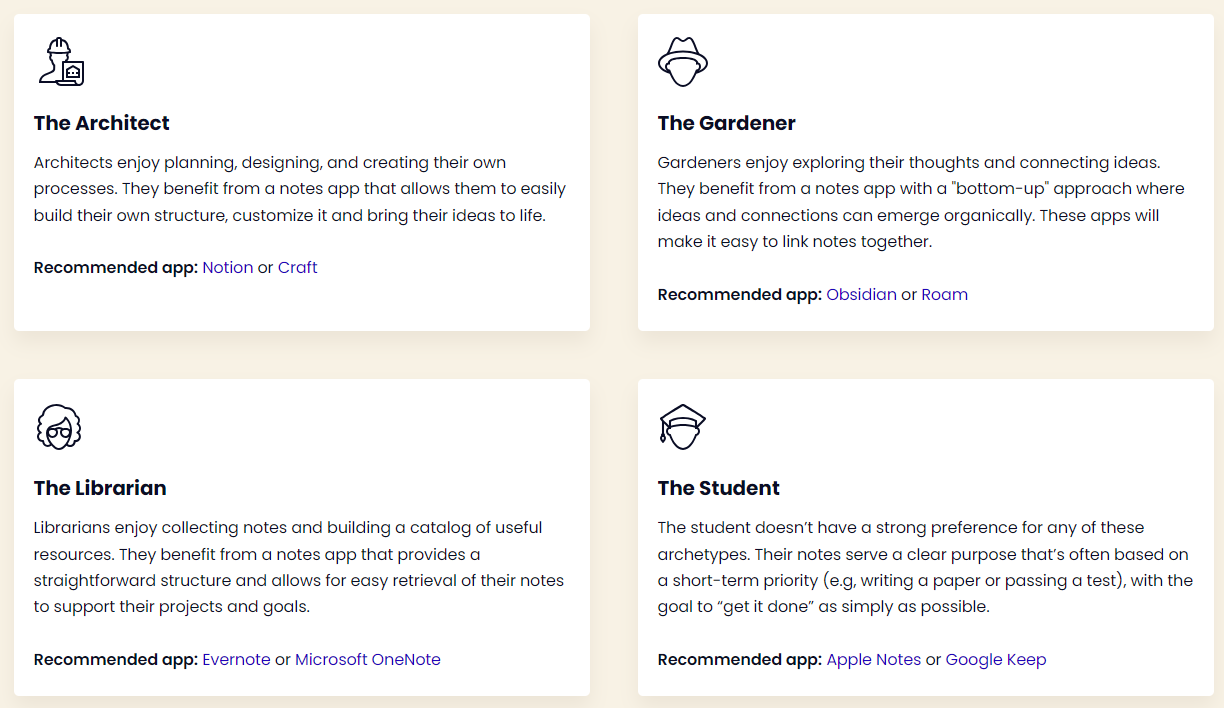Image resolution: width=1224 pixels, height=708 pixels.
Task: Click The Librarian heading
Action: 100,488
